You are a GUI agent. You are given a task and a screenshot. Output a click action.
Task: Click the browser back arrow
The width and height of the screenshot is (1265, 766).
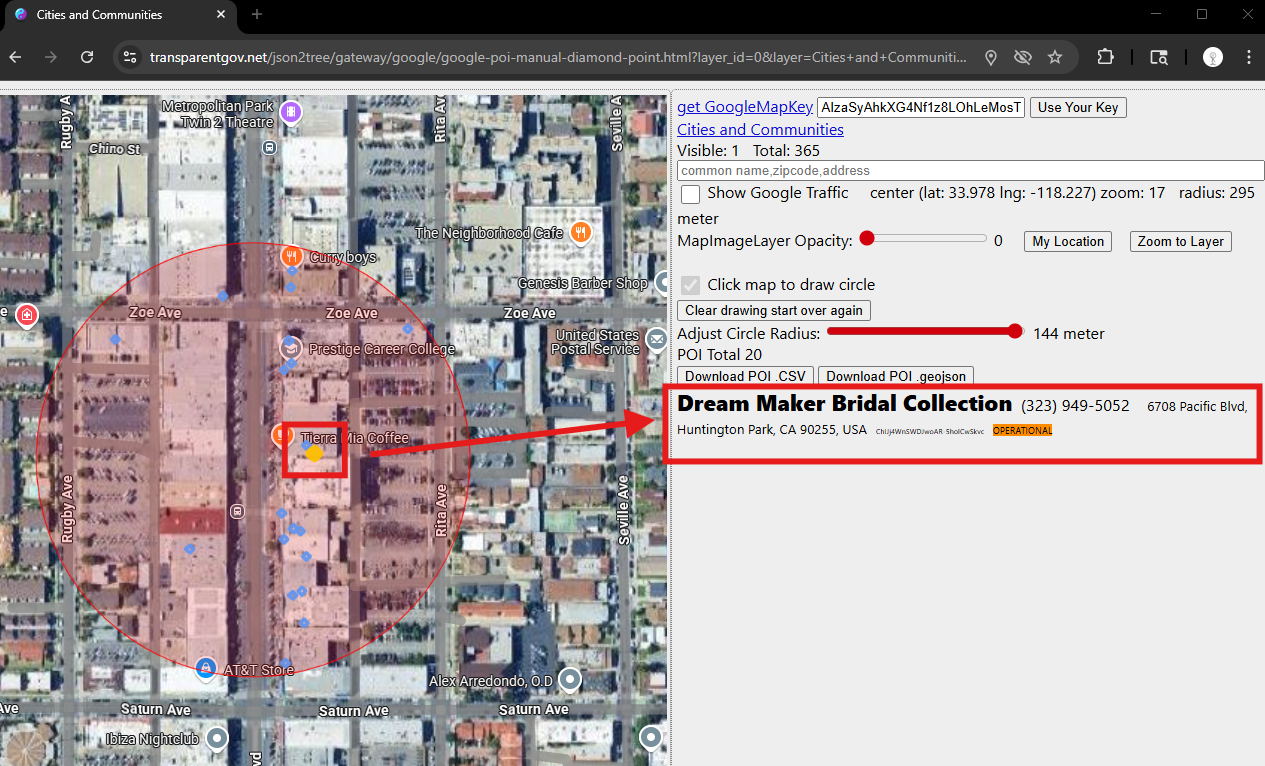(16, 57)
